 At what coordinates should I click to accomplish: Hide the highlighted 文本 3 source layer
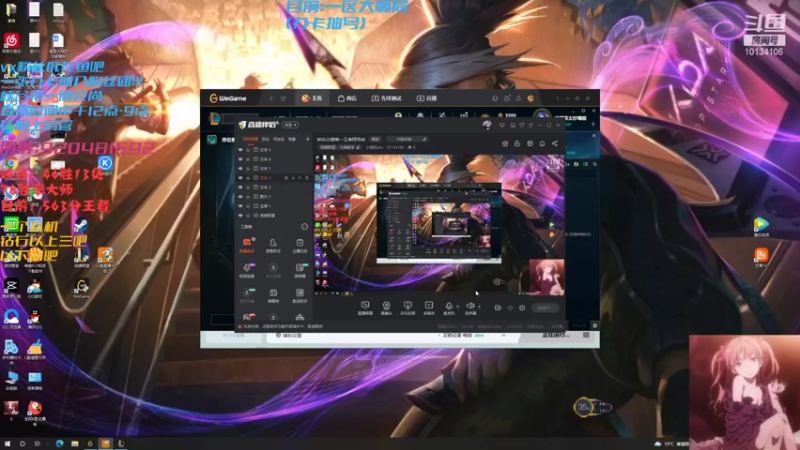pyautogui.click(x=240, y=178)
